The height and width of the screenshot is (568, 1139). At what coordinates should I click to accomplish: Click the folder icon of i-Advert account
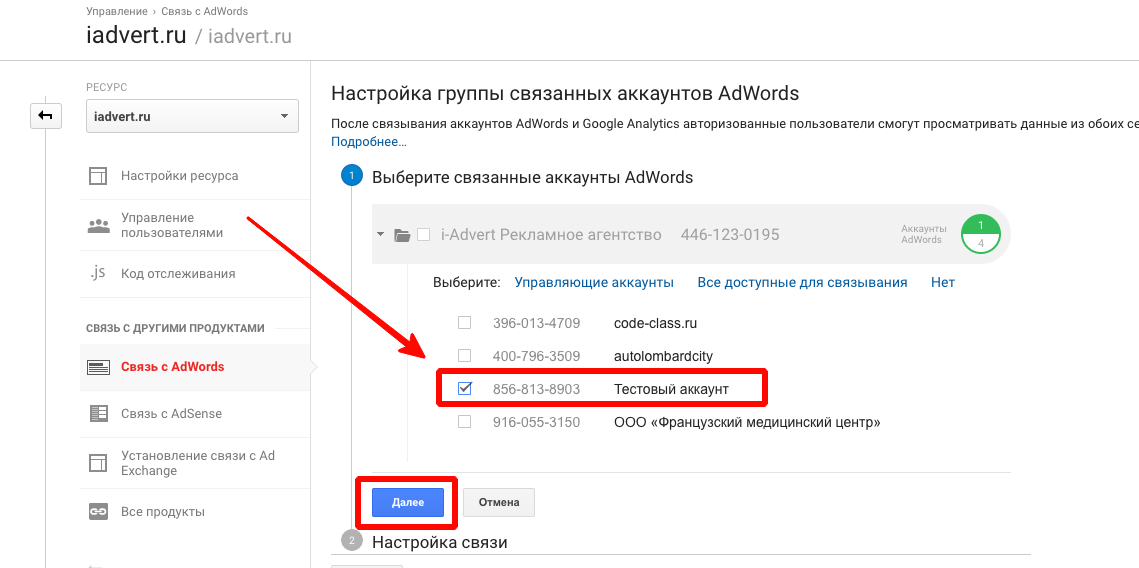tap(402, 235)
